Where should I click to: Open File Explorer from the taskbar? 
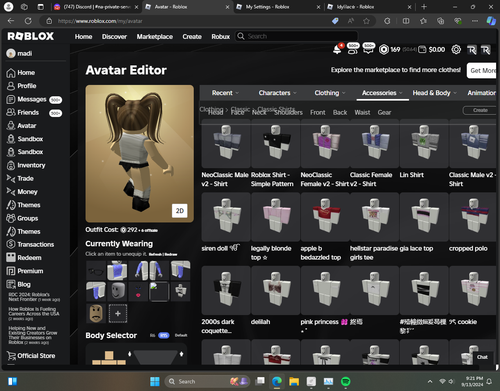294,381
